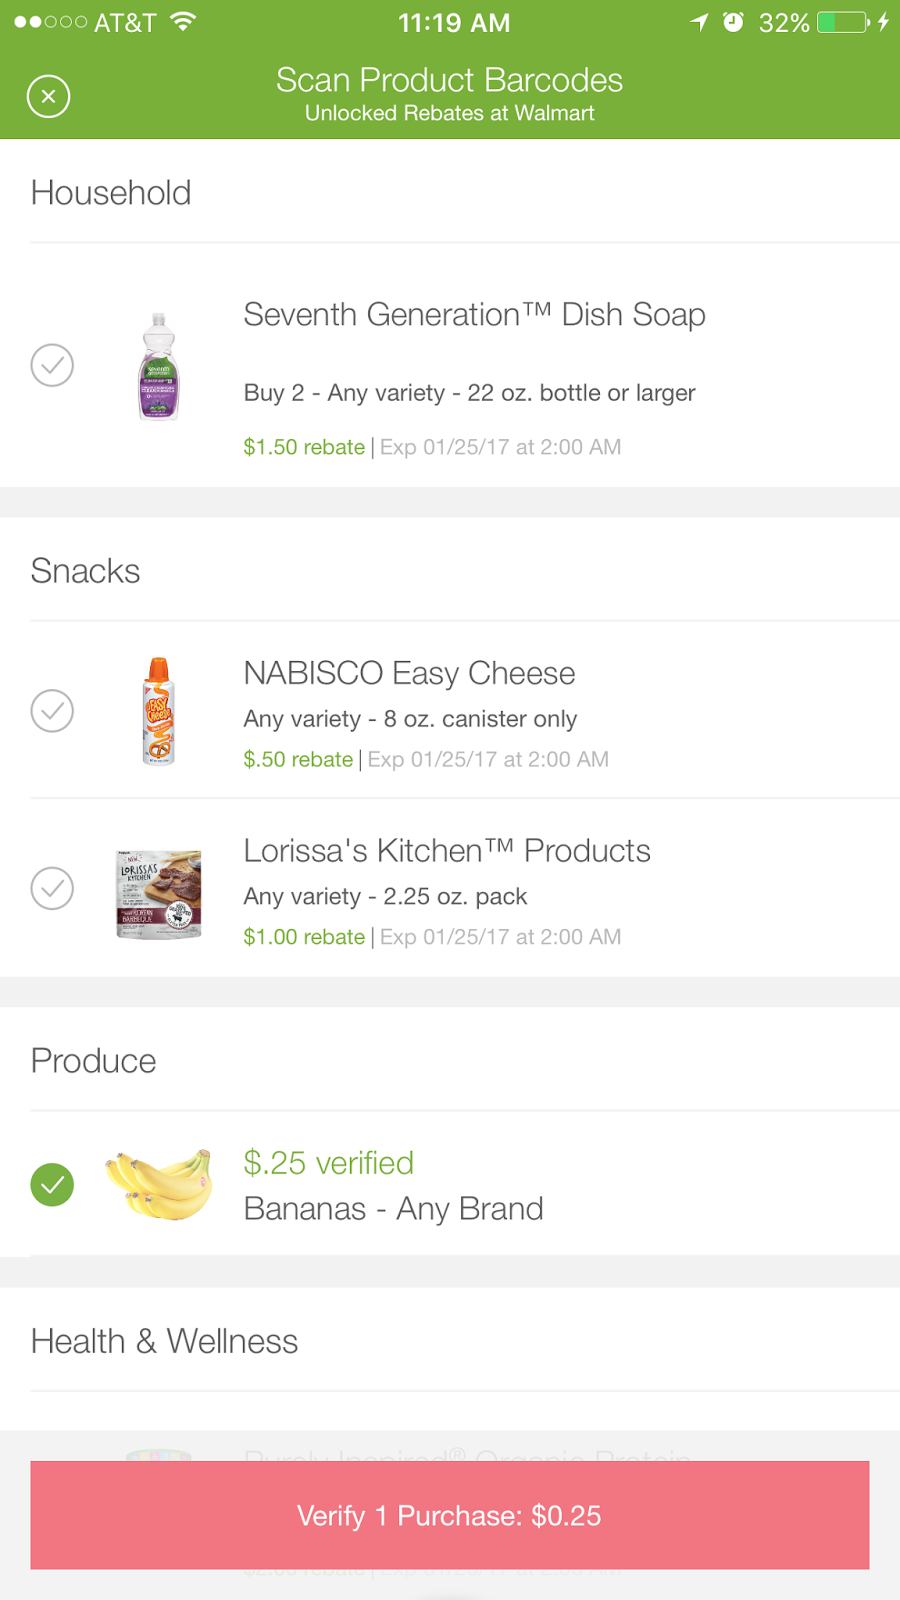Image resolution: width=900 pixels, height=1600 pixels.
Task: Open Seventh Generation Dish Soap title
Action: 474,315
